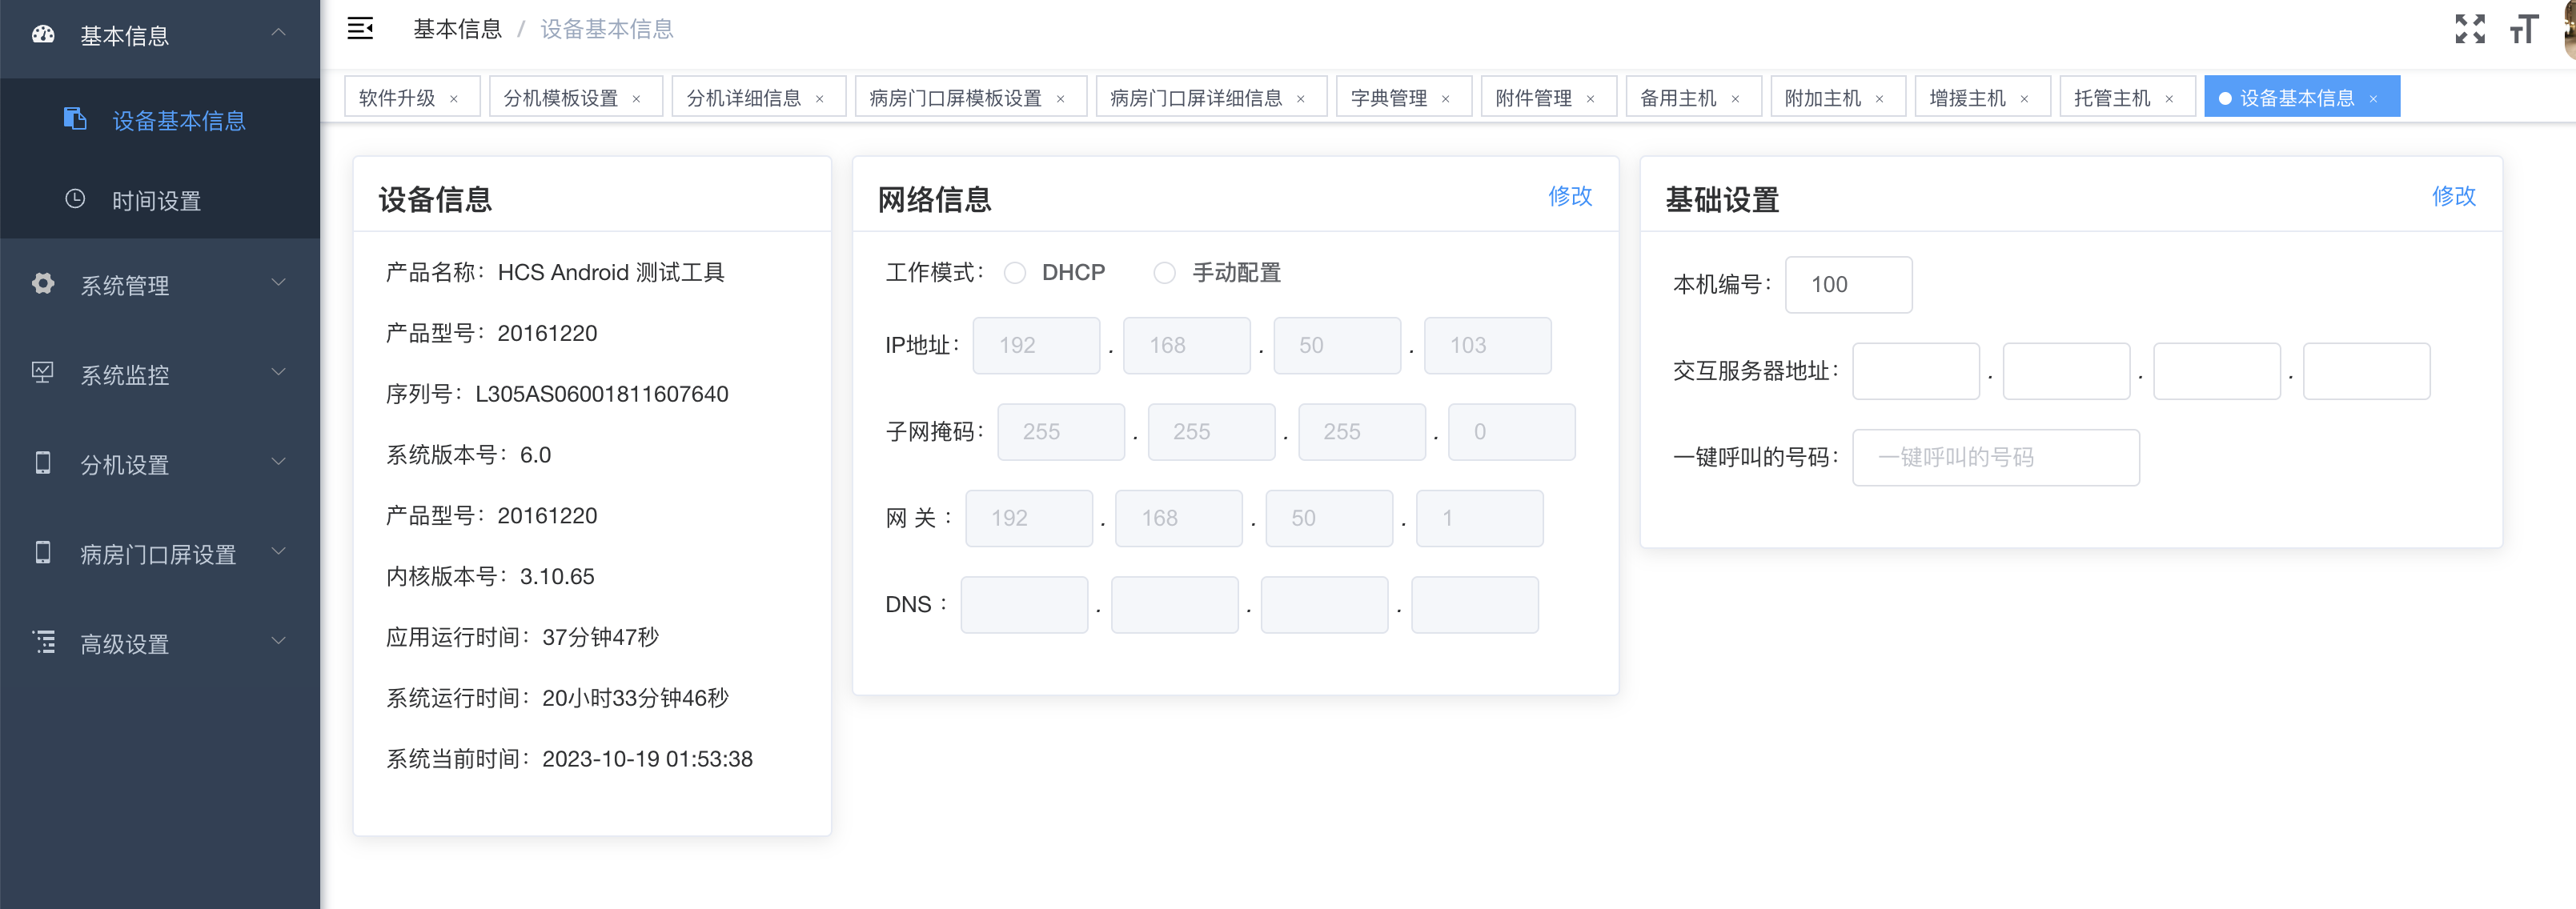Collapse the 基本信息 menu chevron
This screenshot has height=909, width=2576.
[x=279, y=33]
